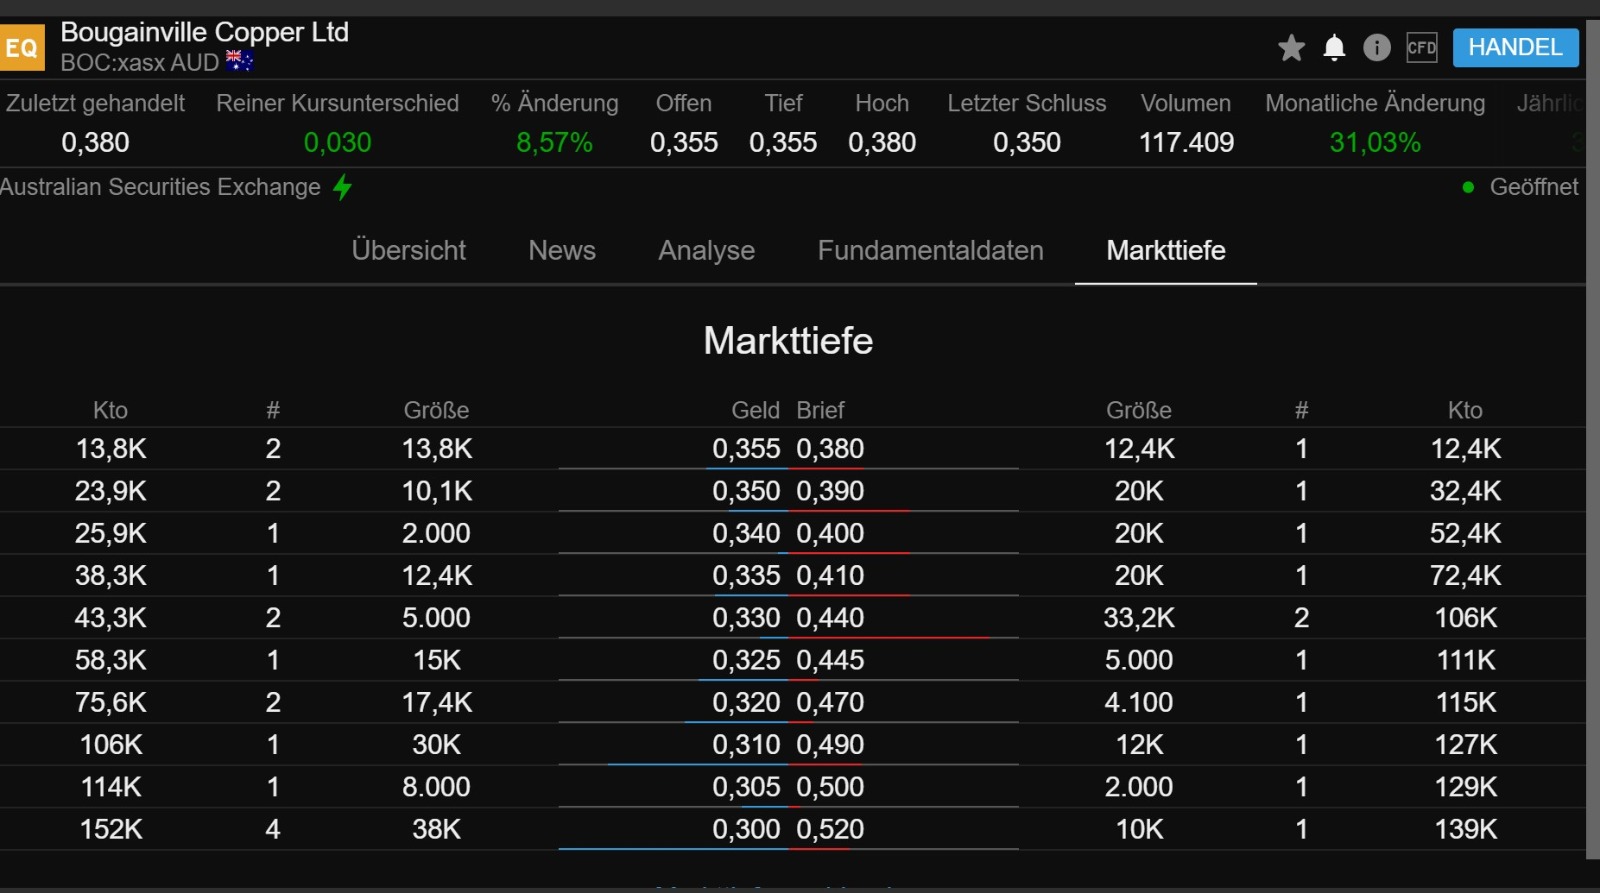Show the Fundamentaldaten tab
This screenshot has width=1600, height=893.
tap(930, 250)
